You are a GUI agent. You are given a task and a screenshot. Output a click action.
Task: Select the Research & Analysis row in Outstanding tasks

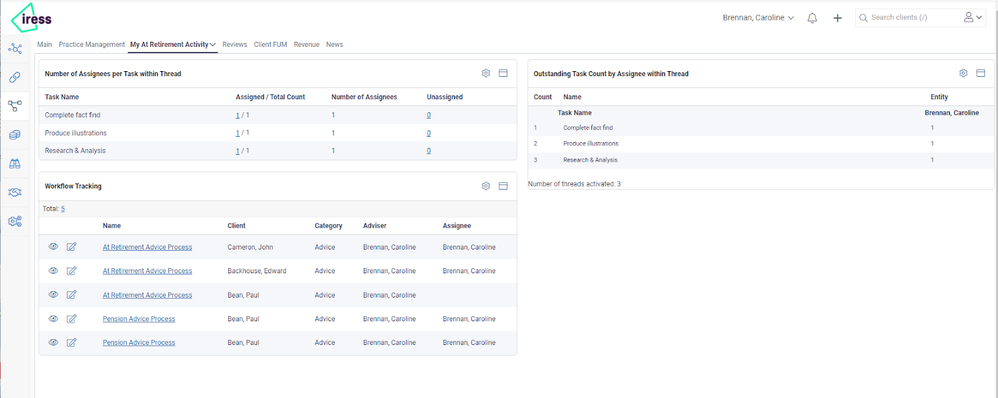coord(760,160)
